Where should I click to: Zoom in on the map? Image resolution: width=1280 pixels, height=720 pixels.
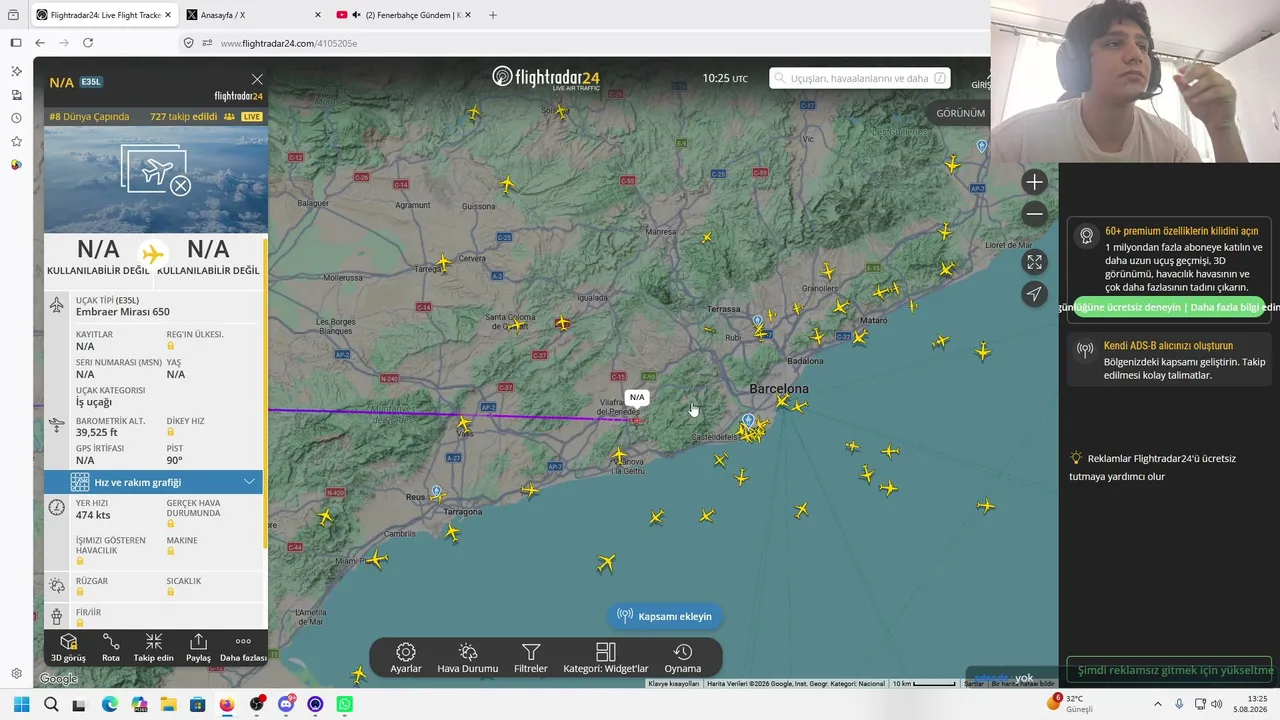1034,182
